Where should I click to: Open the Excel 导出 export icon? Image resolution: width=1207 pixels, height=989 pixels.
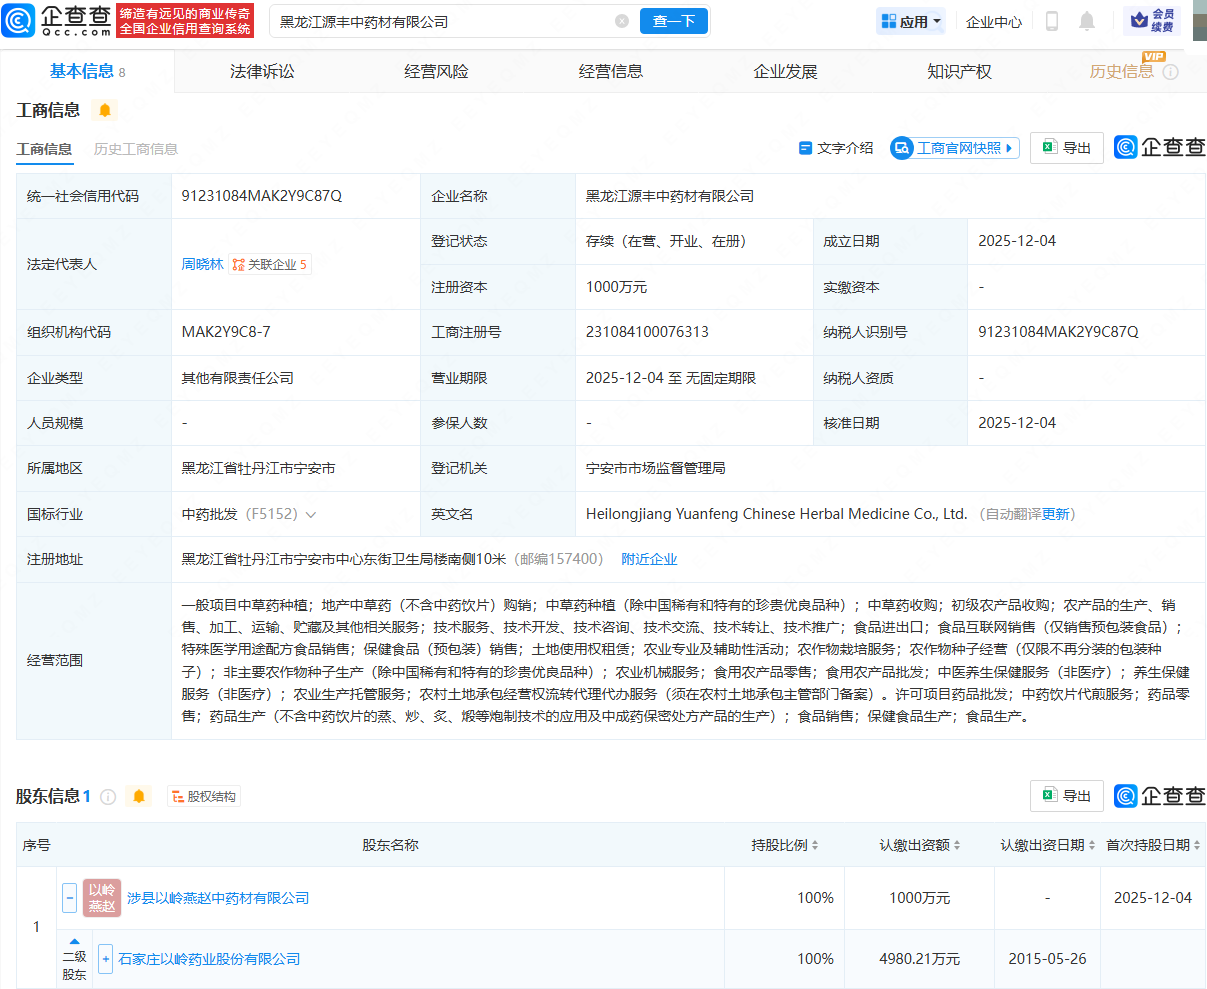(1048, 147)
